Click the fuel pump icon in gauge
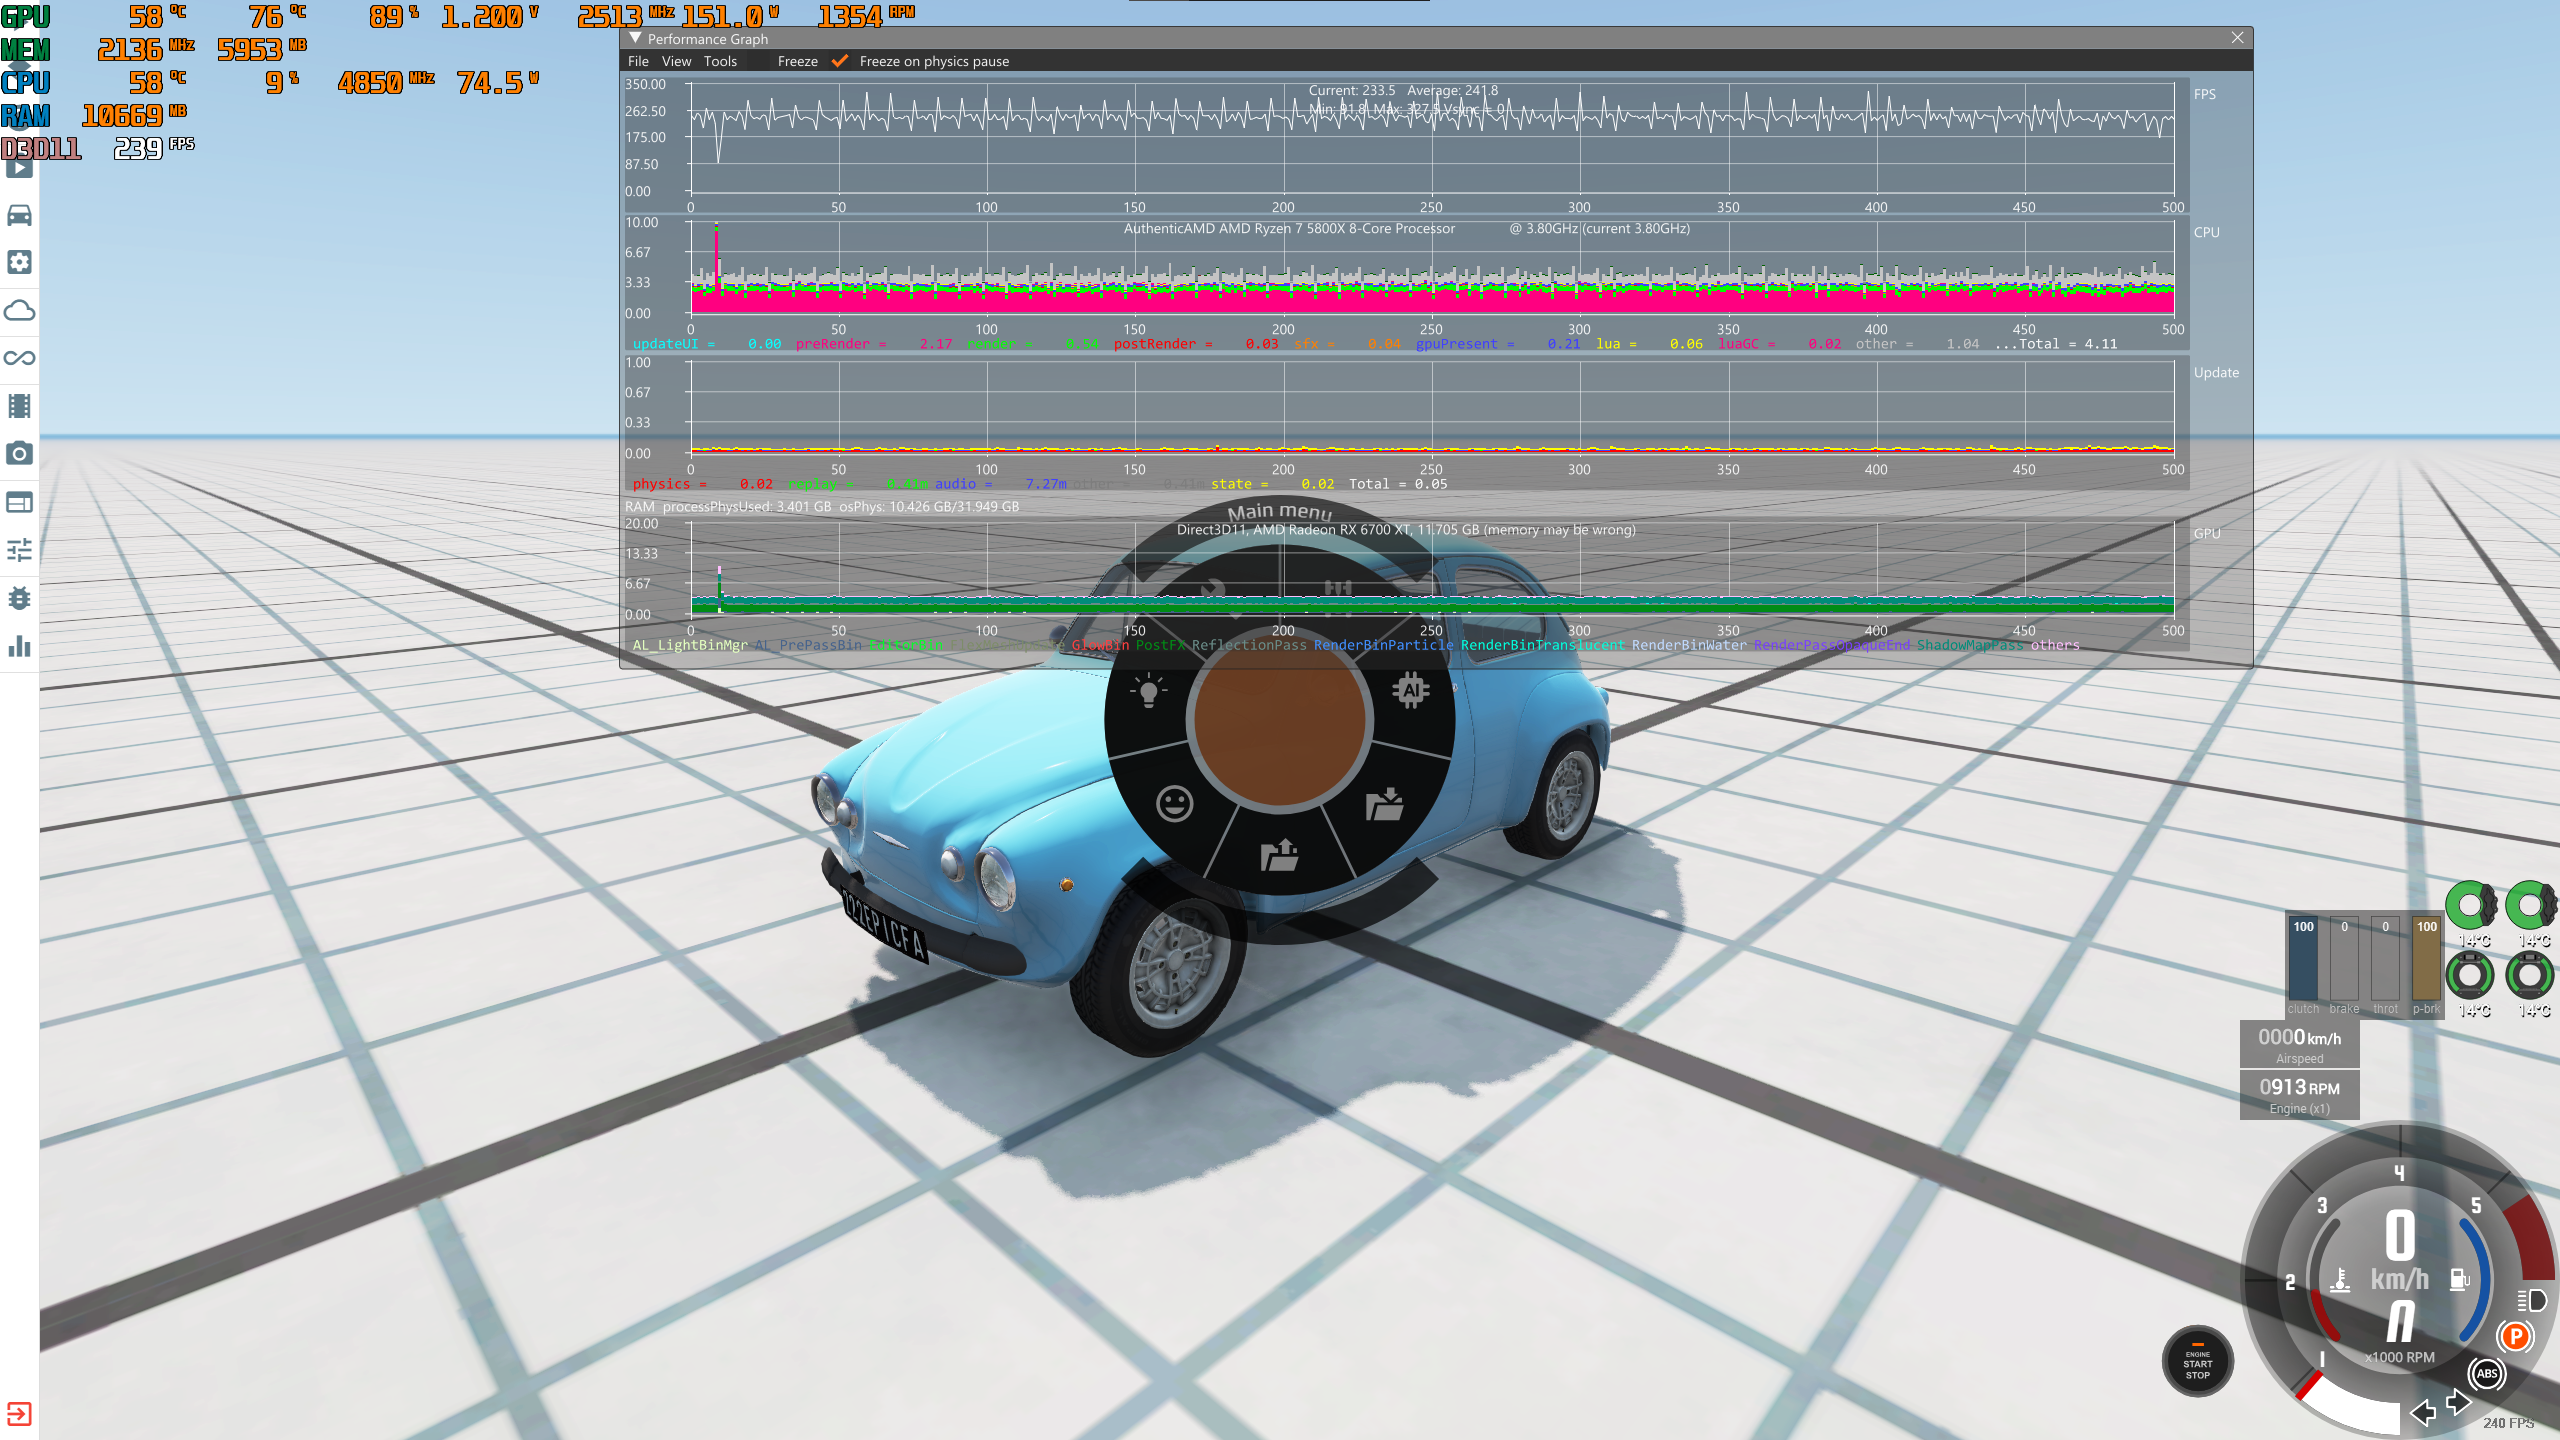 pyautogui.click(x=2460, y=1279)
